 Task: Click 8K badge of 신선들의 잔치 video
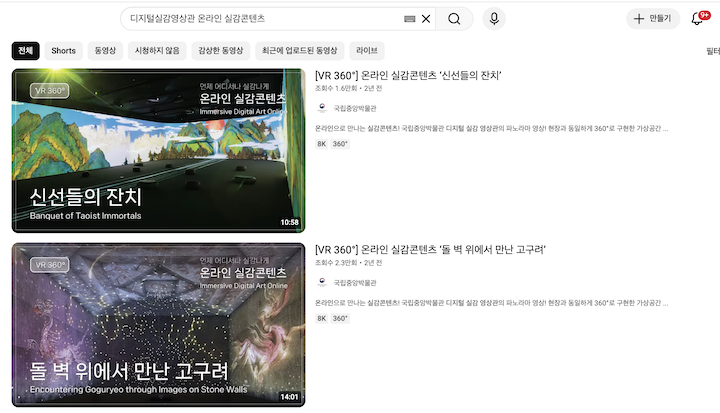(x=321, y=144)
